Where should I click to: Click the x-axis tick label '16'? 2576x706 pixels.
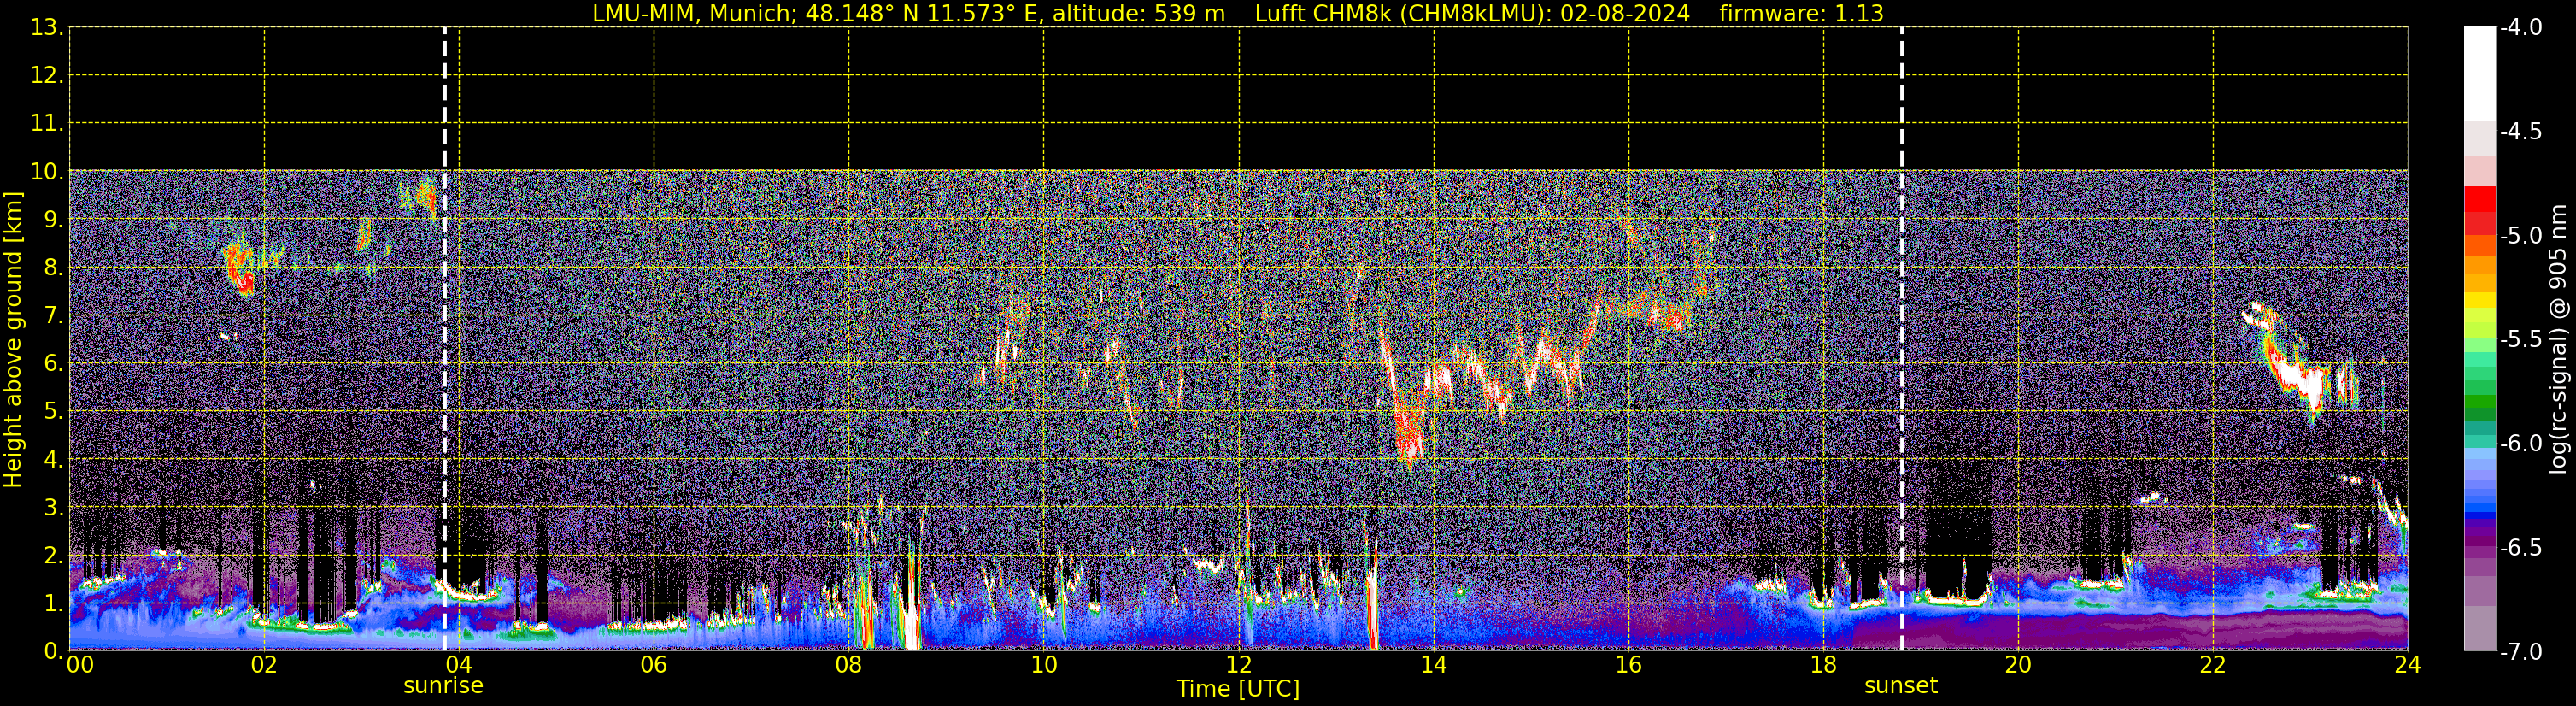pyautogui.click(x=1629, y=665)
